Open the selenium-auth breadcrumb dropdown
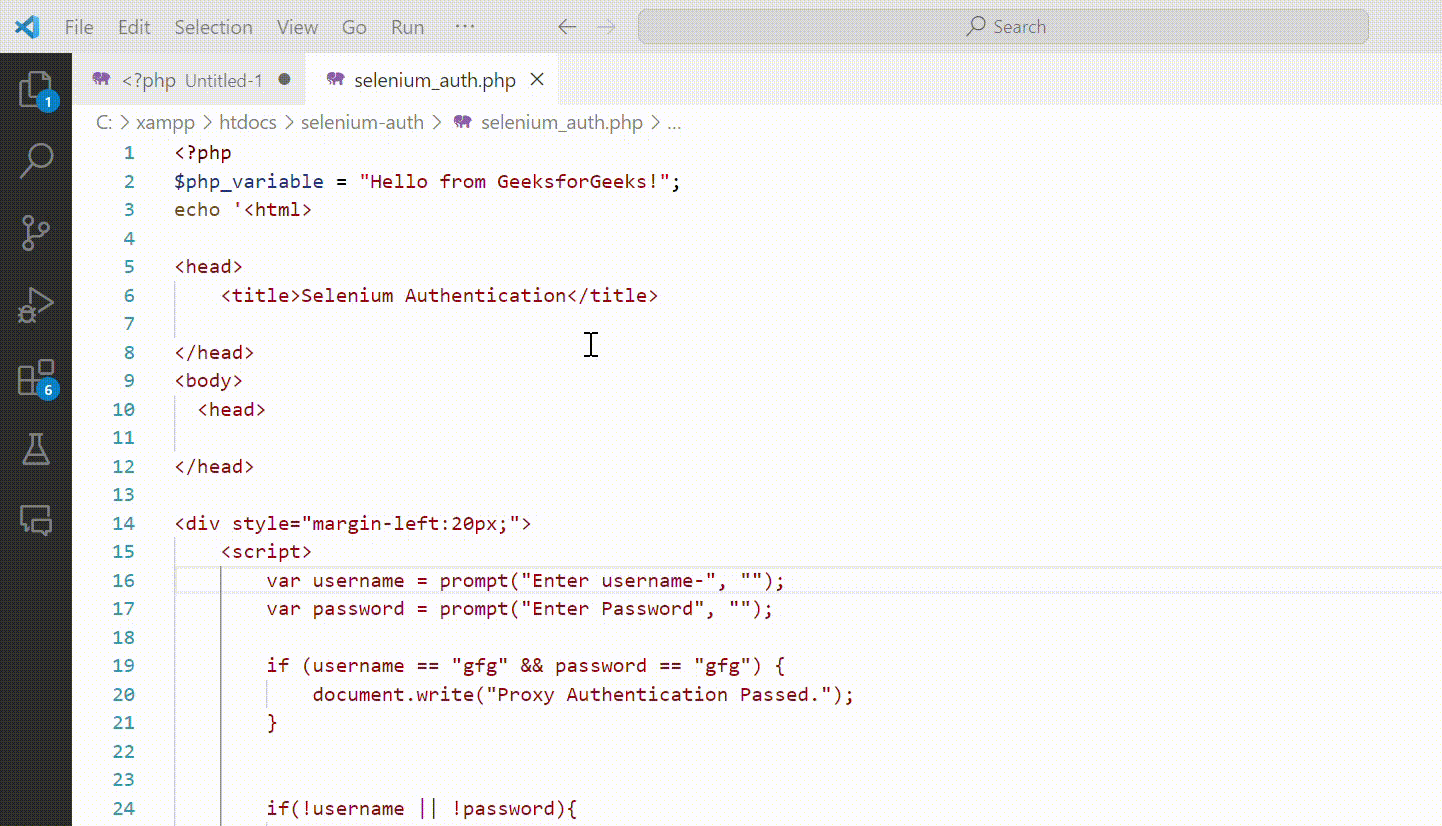Screen dimensions: 1442x826 pos(362,122)
